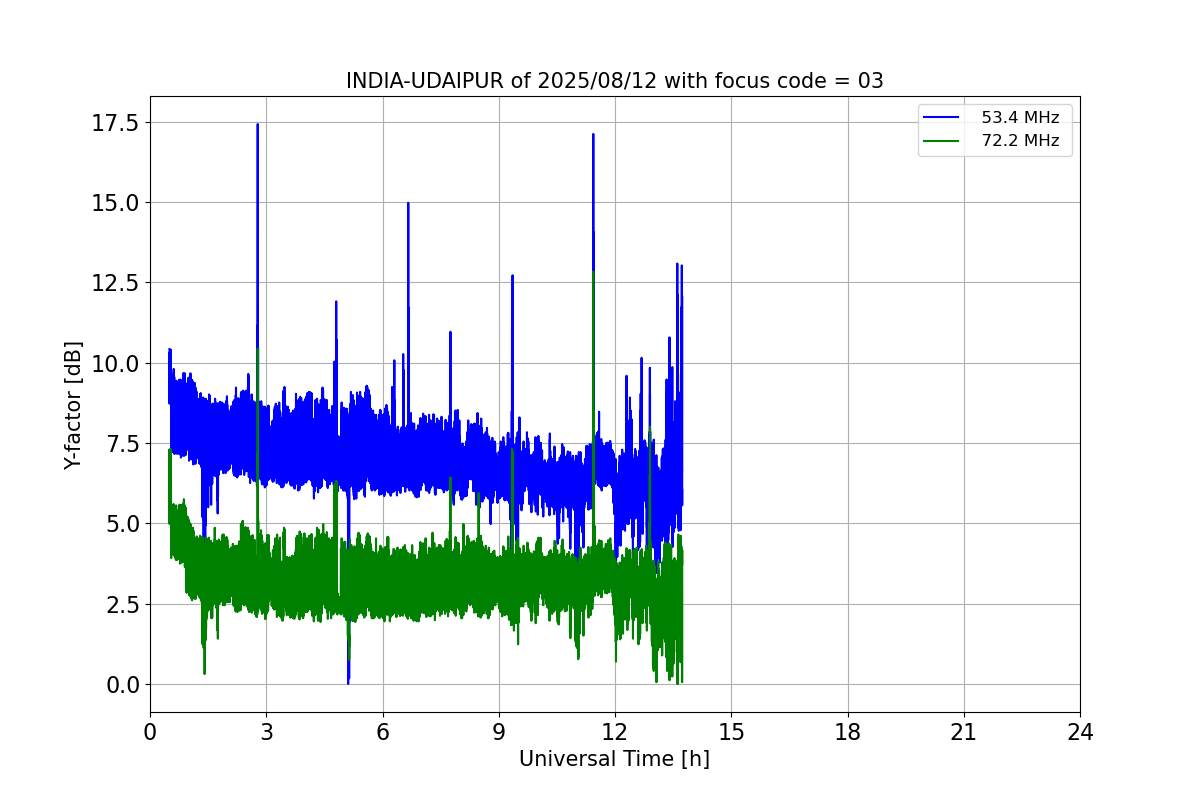Click the 2.5 y-axis tick label
Image resolution: width=1200 pixels, height=800 pixels.
(x=123, y=604)
